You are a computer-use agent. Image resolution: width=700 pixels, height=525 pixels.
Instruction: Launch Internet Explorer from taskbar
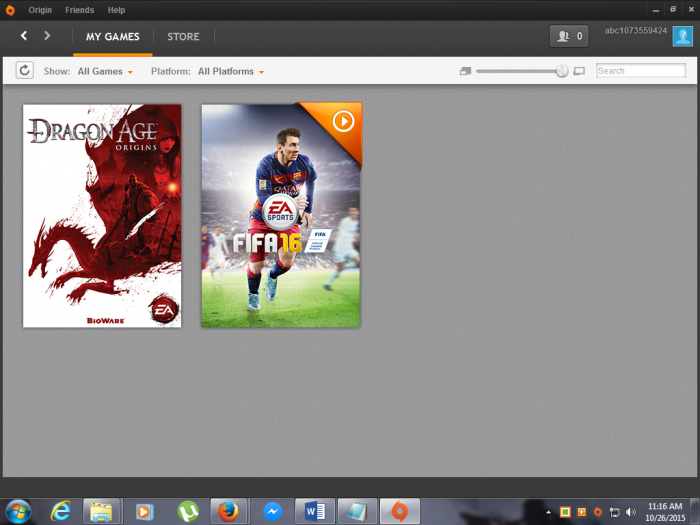pos(60,512)
